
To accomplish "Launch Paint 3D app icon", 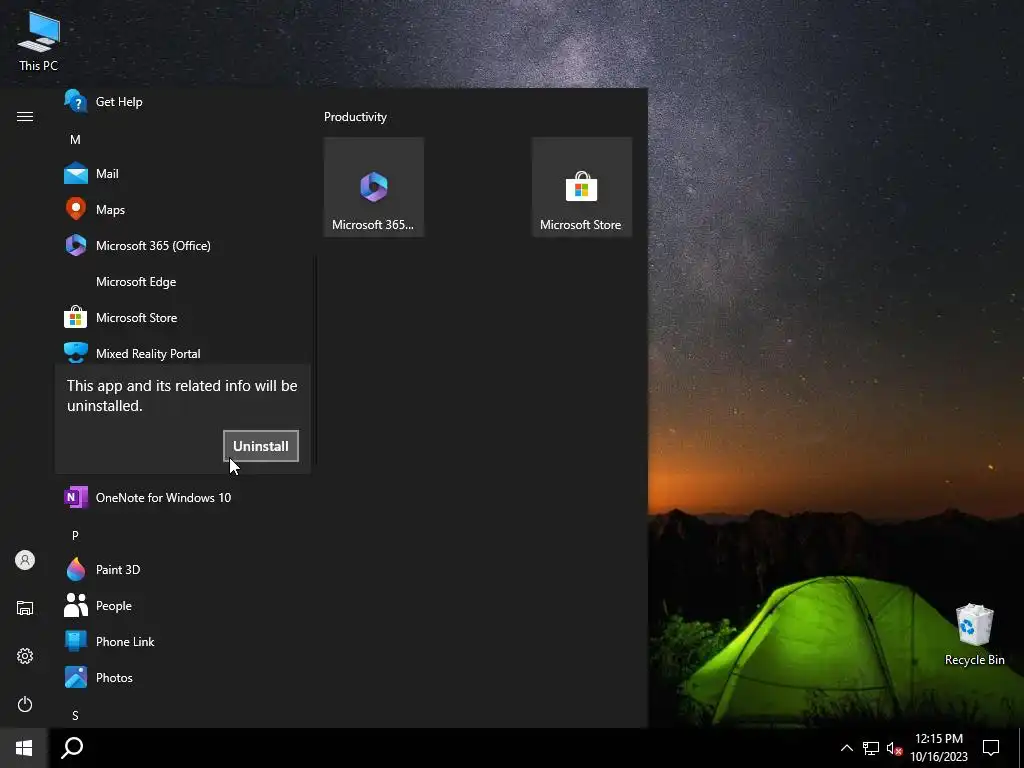I will 76,569.
